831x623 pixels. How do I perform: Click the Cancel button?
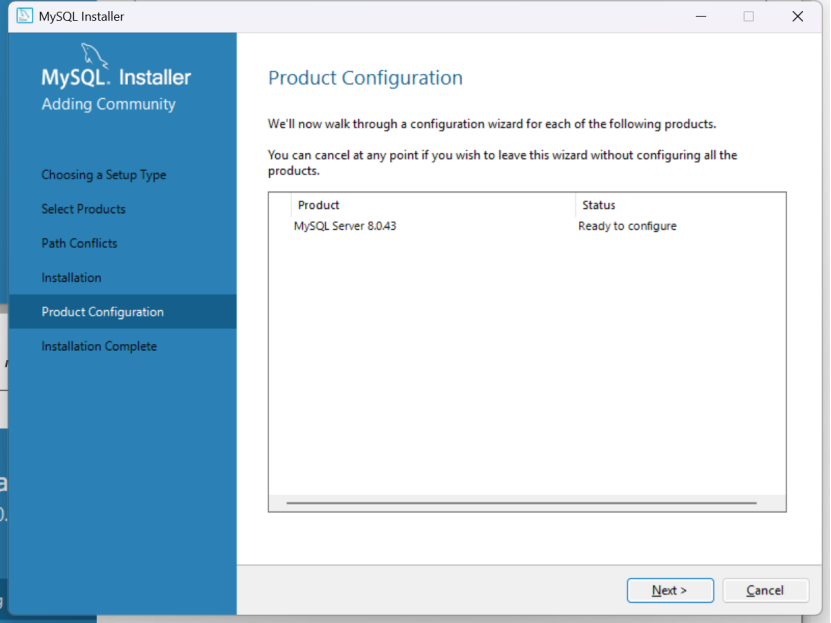tap(765, 590)
